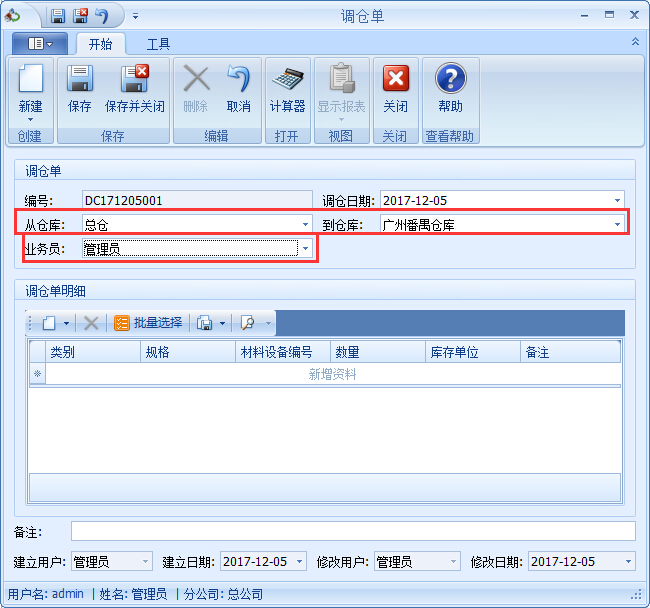Select the 开始 (Start) ribbon tab
Image resolution: width=650 pixels, height=608 pixels.
pyautogui.click(x=100, y=44)
